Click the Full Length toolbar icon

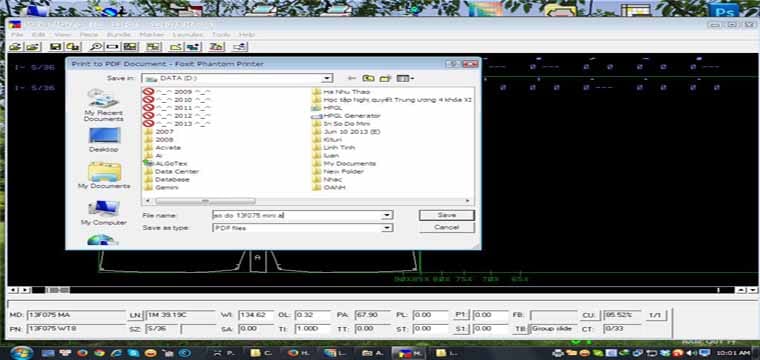point(112,47)
